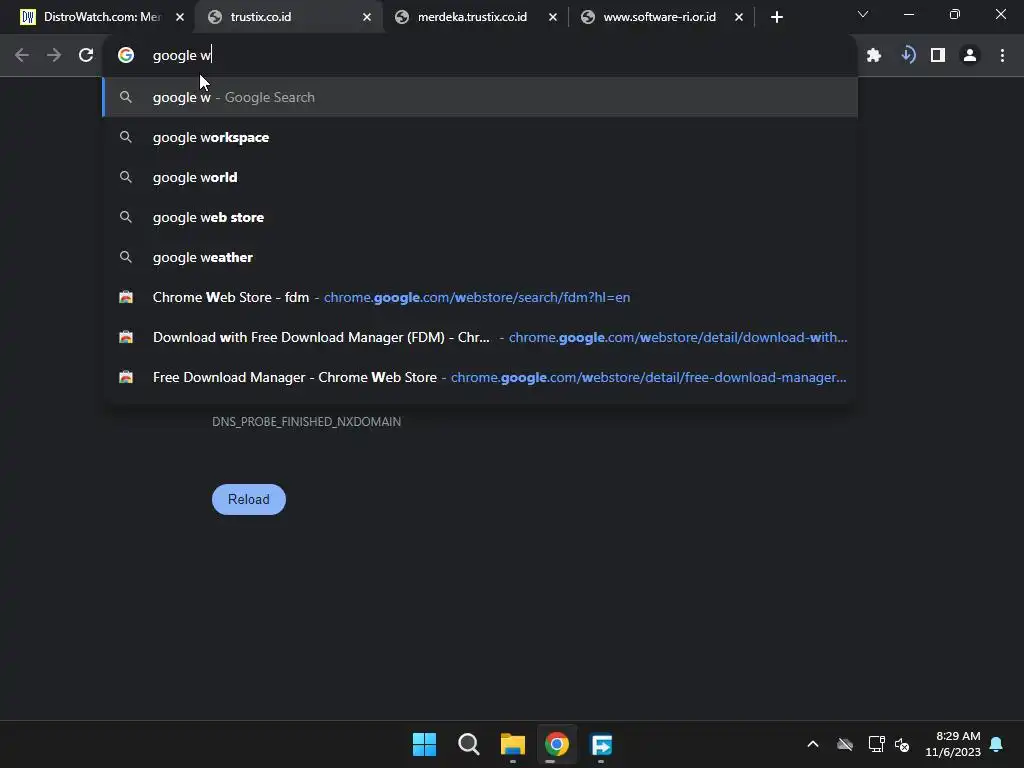Close the merdeka.trustix.co.id tab
Viewport: 1024px width, 768px height.
coord(552,17)
